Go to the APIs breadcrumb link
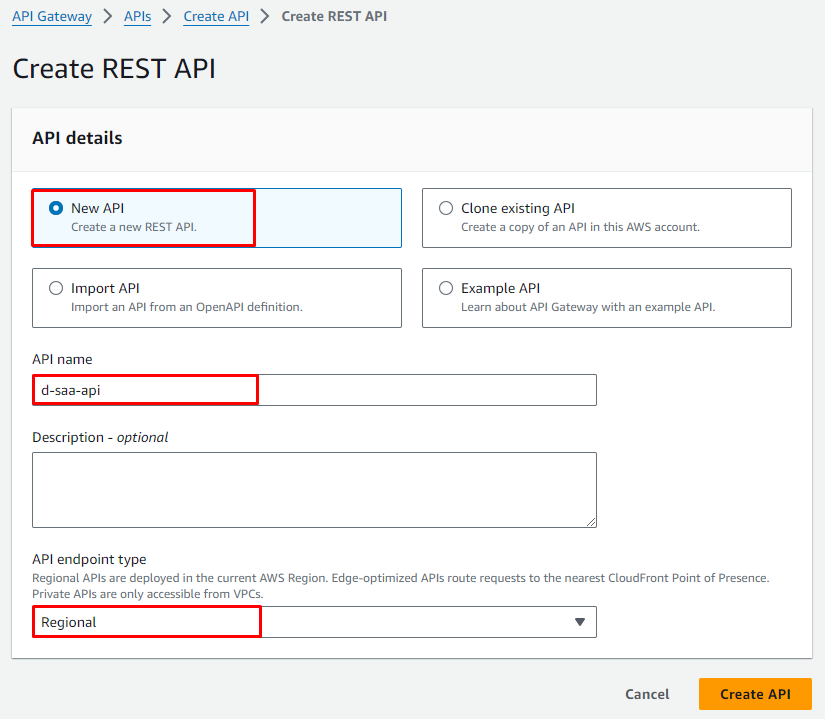Image resolution: width=825 pixels, height=719 pixels. point(138,16)
